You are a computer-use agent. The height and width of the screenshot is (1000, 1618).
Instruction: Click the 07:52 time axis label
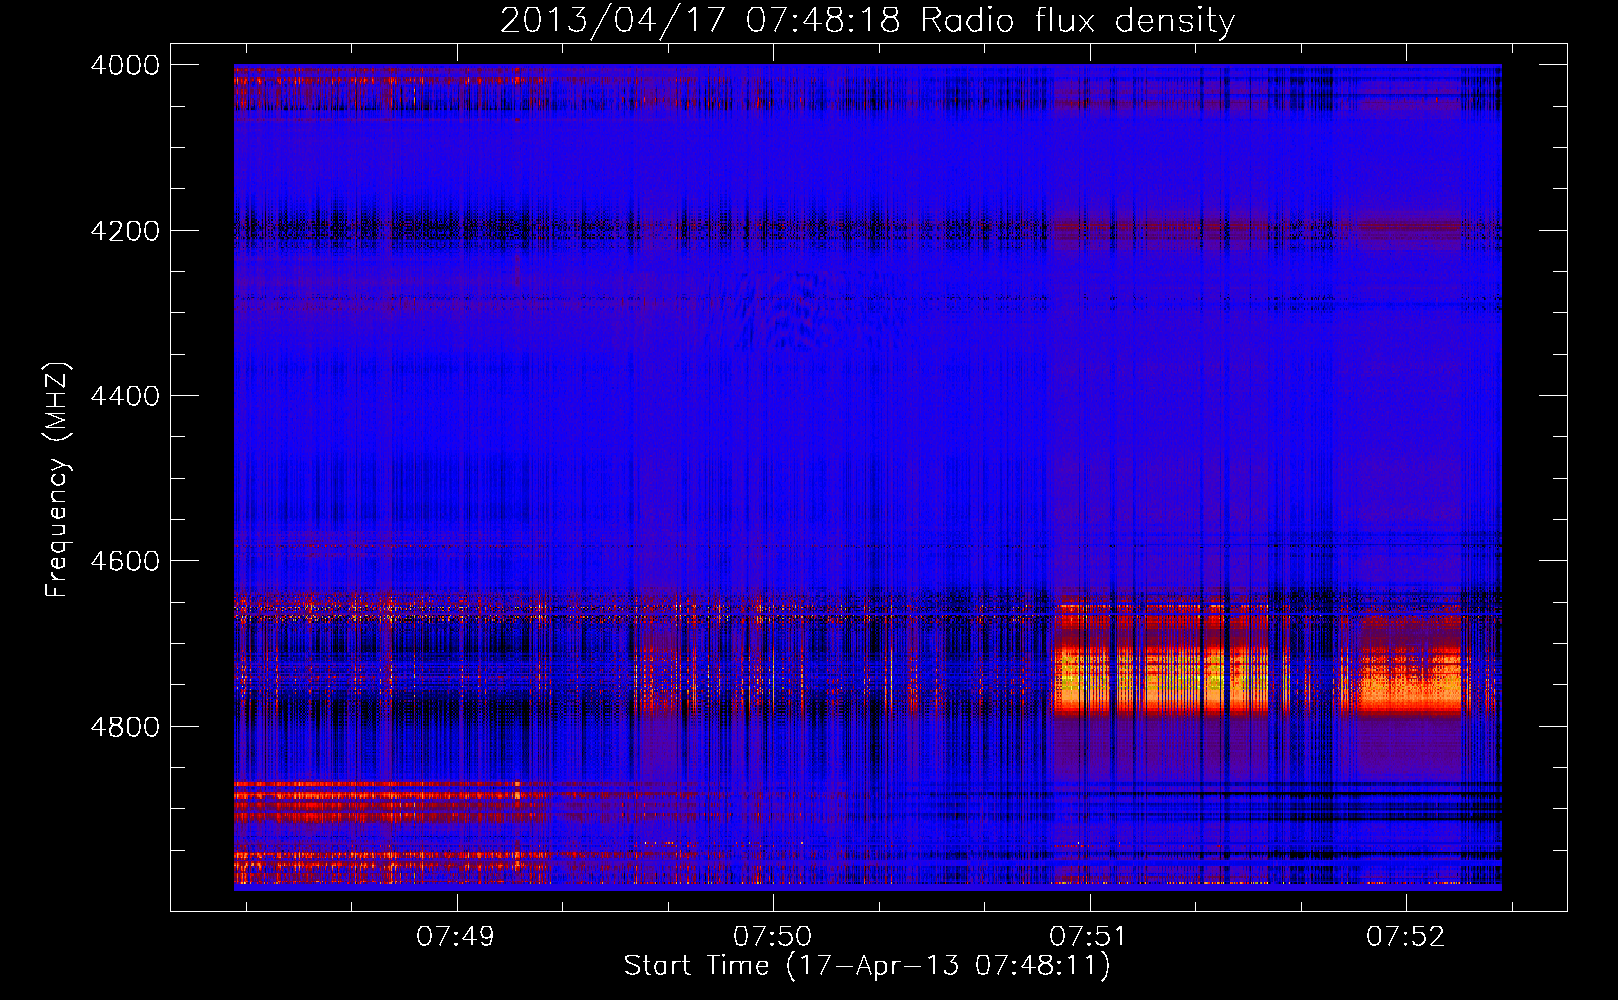(1406, 936)
